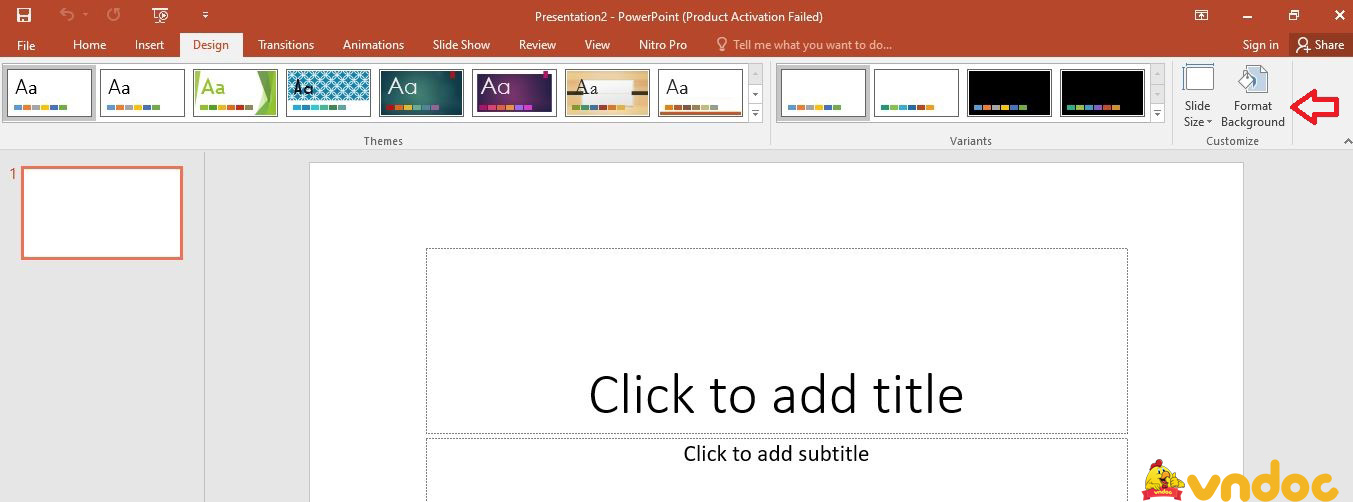Click the Redo icon in quick access
This screenshot has width=1353, height=502.
113,15
